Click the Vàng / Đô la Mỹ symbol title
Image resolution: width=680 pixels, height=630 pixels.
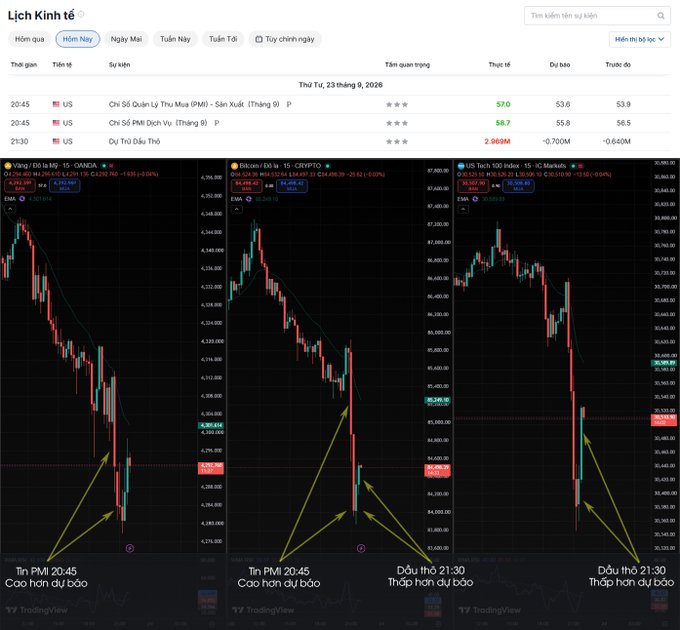(55, 166)
